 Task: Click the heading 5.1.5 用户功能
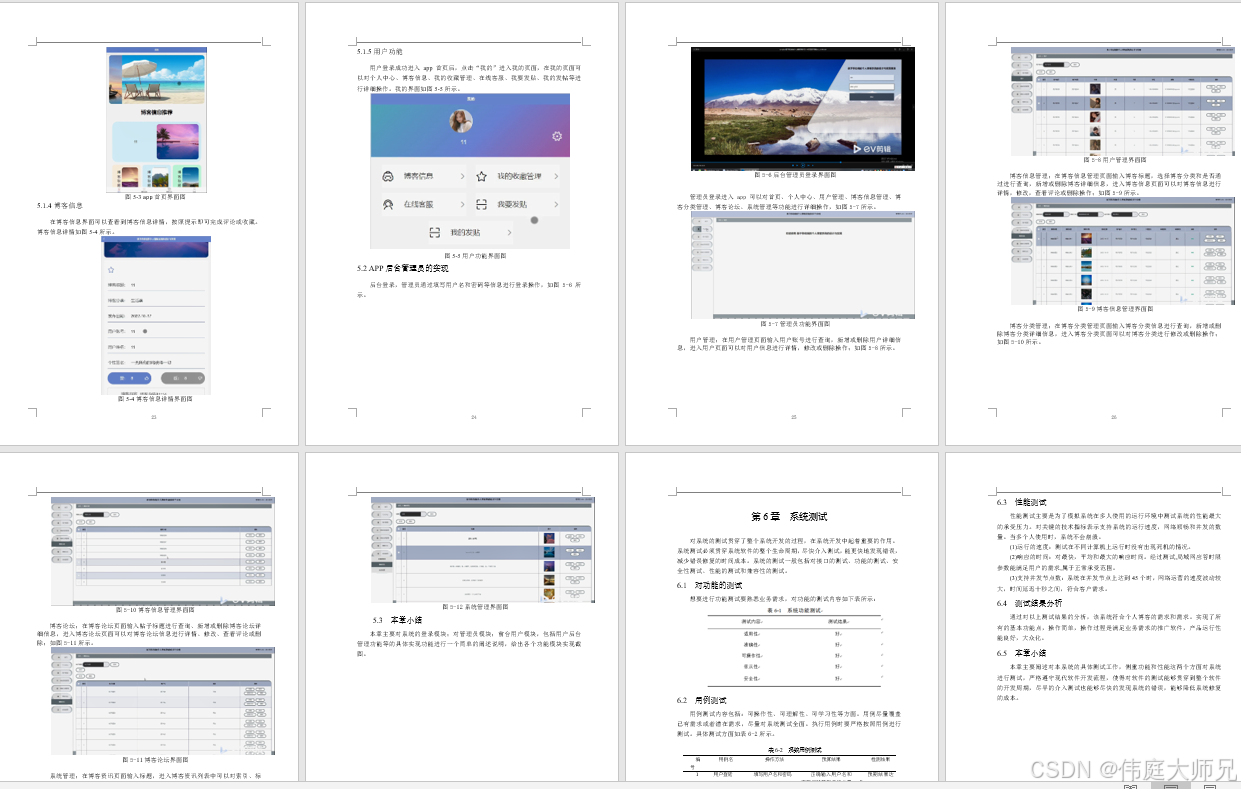[380, 50]
